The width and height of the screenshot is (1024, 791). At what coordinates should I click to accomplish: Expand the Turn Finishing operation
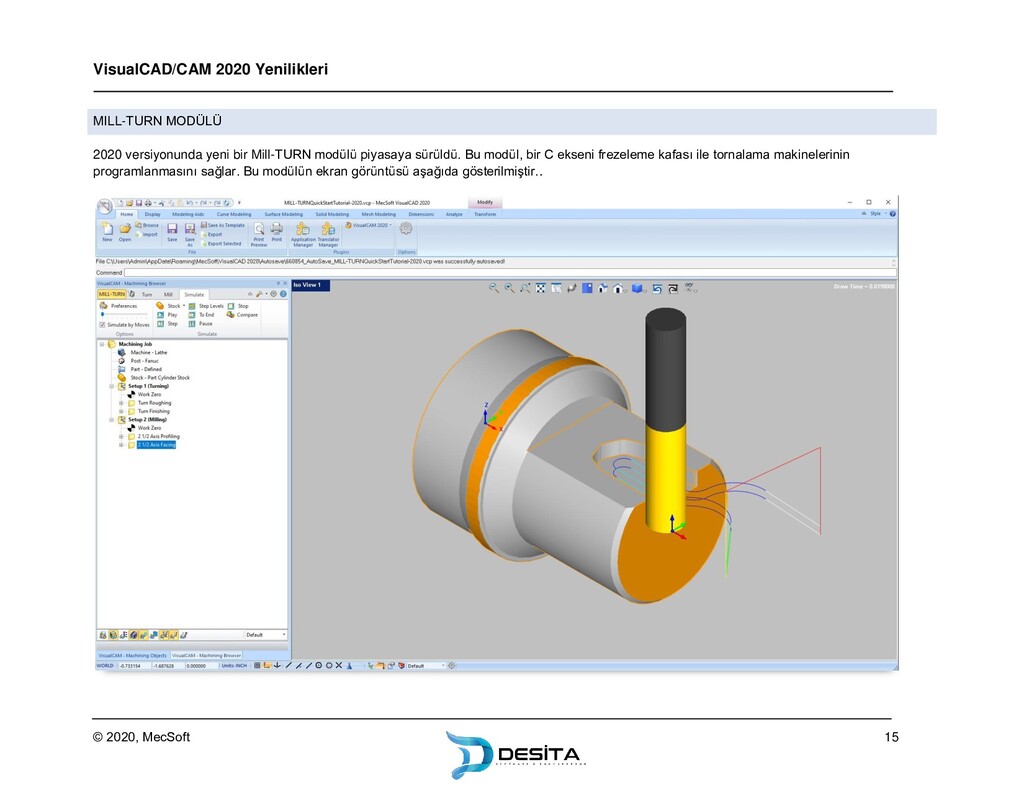121,412
